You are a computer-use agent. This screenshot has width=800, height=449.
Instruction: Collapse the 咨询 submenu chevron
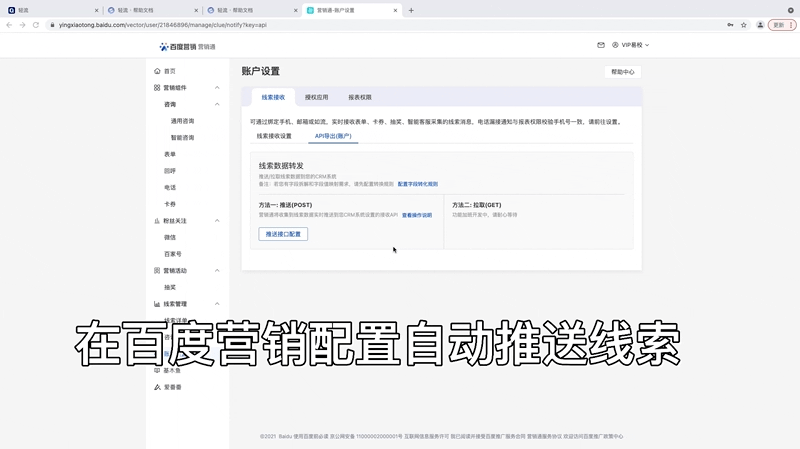point(217,104)
